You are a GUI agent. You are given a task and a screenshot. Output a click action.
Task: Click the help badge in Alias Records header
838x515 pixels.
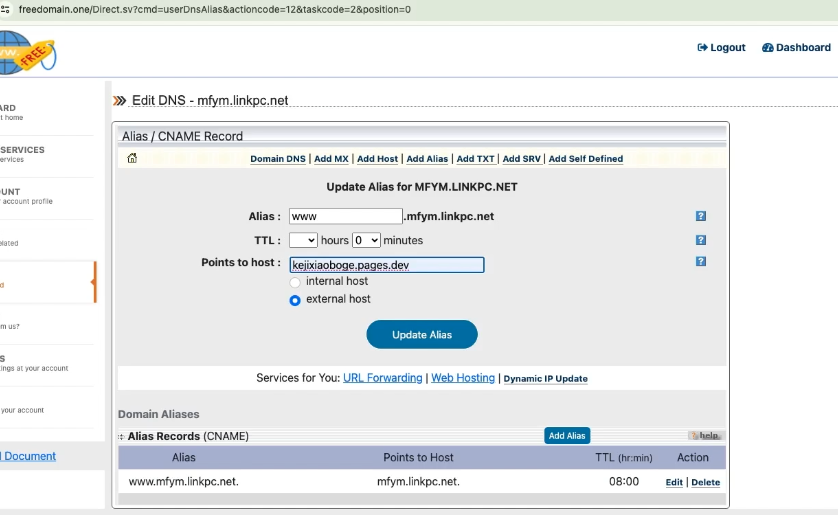tap(705, 436)
